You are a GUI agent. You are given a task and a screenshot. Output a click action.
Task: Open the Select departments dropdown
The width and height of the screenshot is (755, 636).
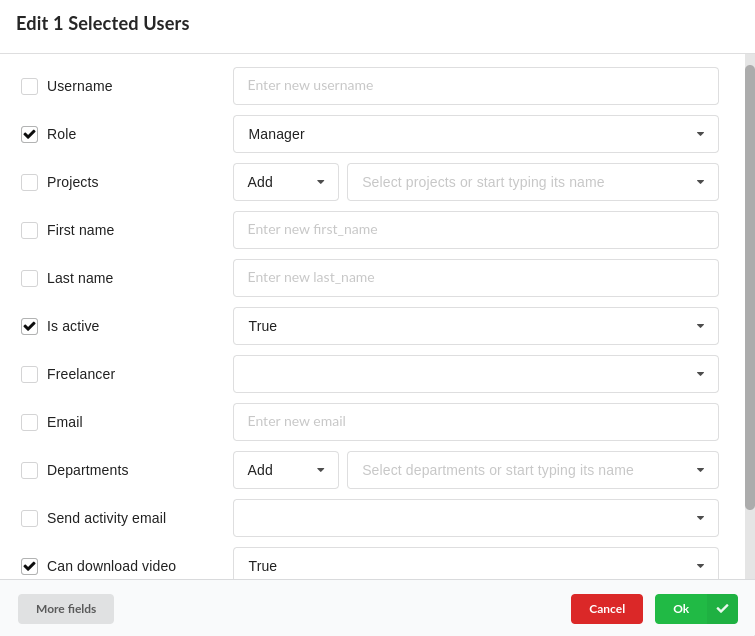tap(532, 470)
